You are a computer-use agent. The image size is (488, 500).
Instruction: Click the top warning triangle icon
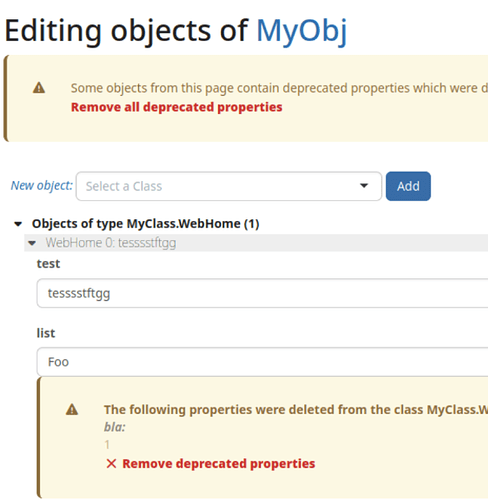pyautogui.click(x=39, y=88)
